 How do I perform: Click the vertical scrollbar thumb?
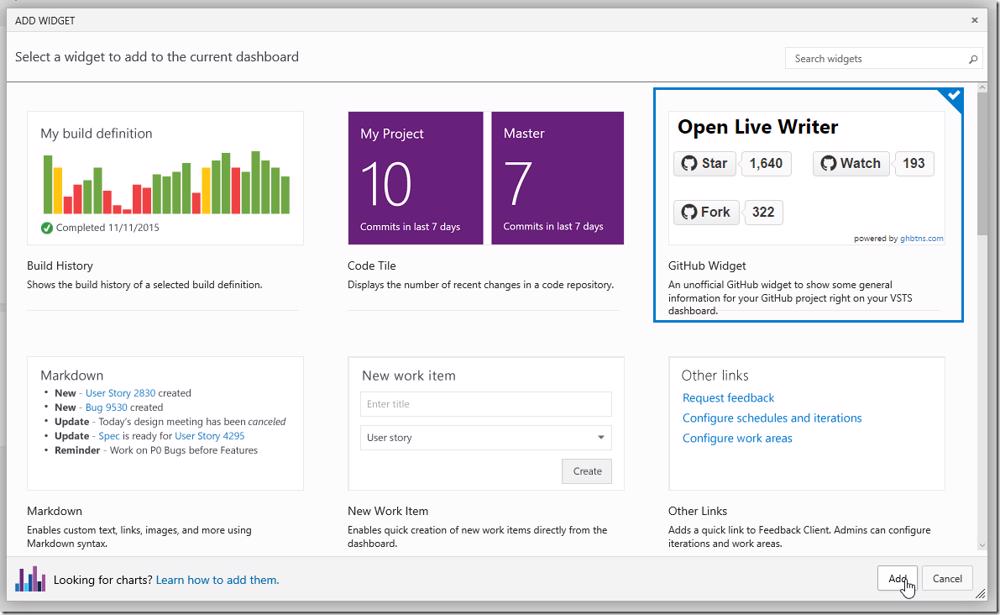(982, 165)
